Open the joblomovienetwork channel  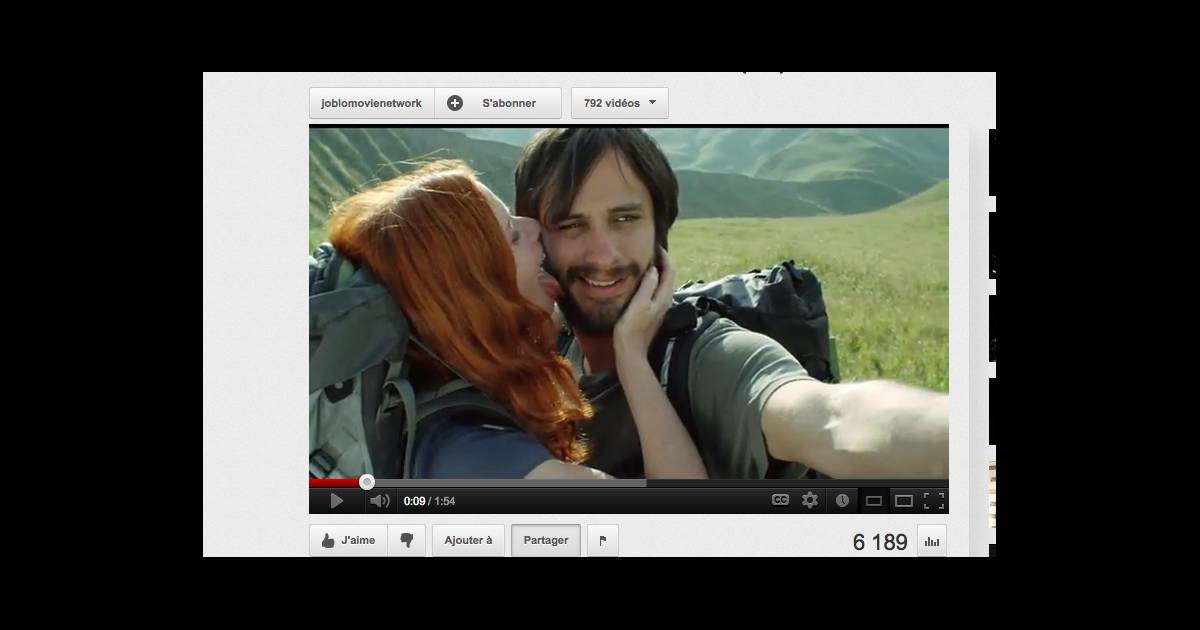(372, 103)
